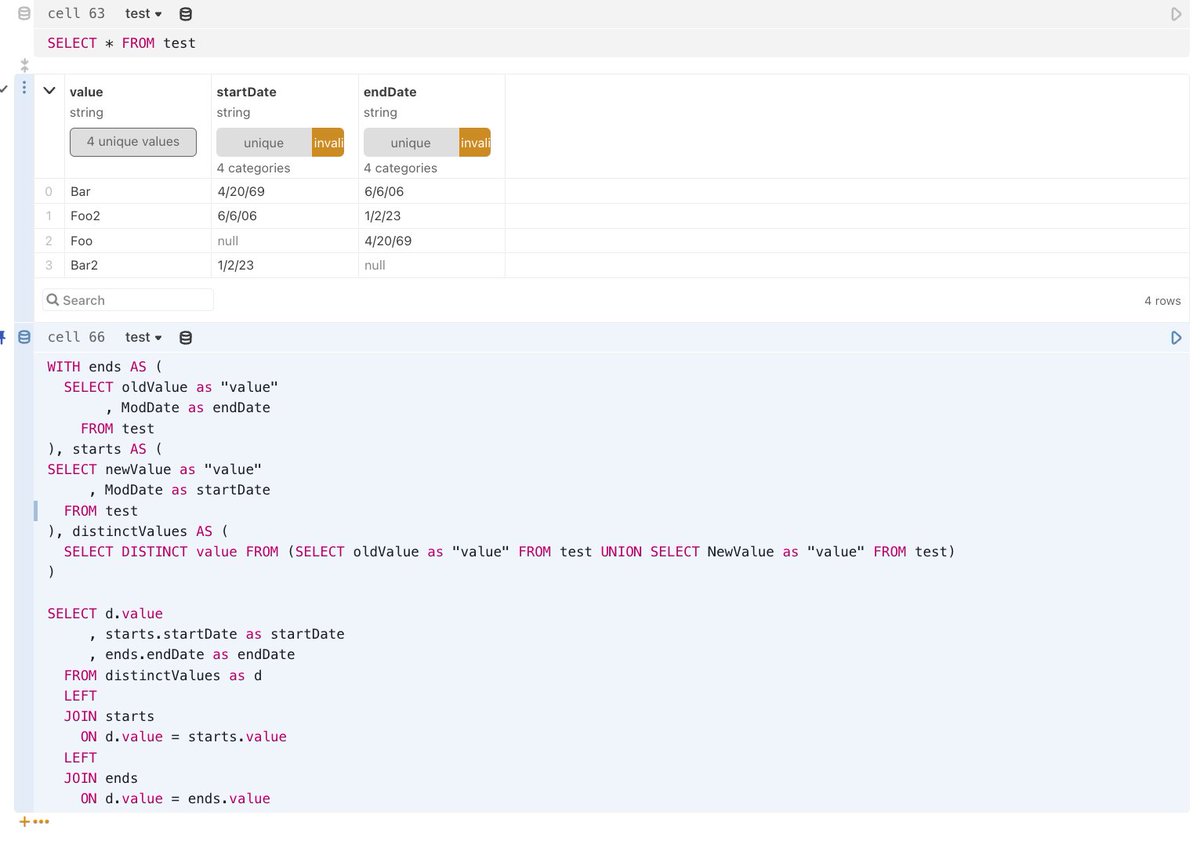Select the value column header
1200x844 pixels.
click(86, 92)
